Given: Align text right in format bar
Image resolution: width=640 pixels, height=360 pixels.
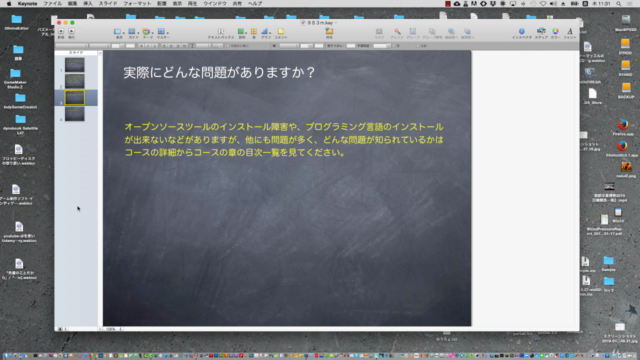Looking at the screenshot, I should tap(178, 46).
